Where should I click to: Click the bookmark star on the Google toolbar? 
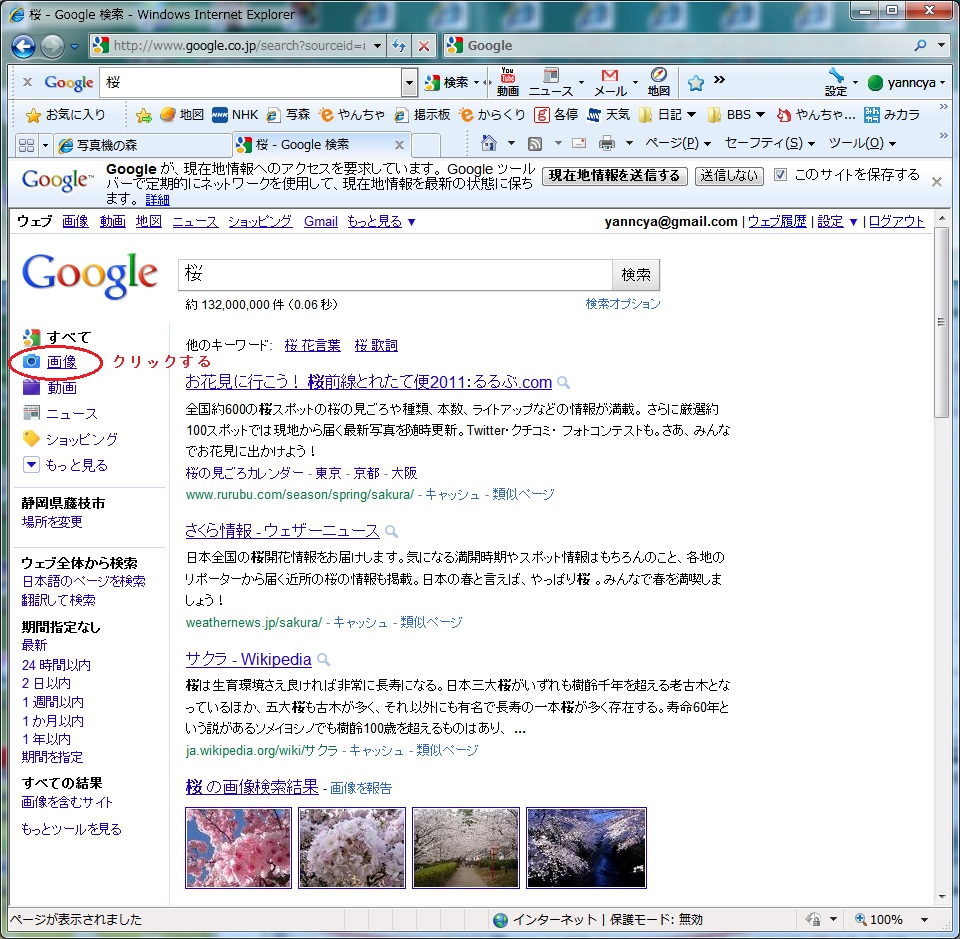pyautogui.click(x=696, y=83)
